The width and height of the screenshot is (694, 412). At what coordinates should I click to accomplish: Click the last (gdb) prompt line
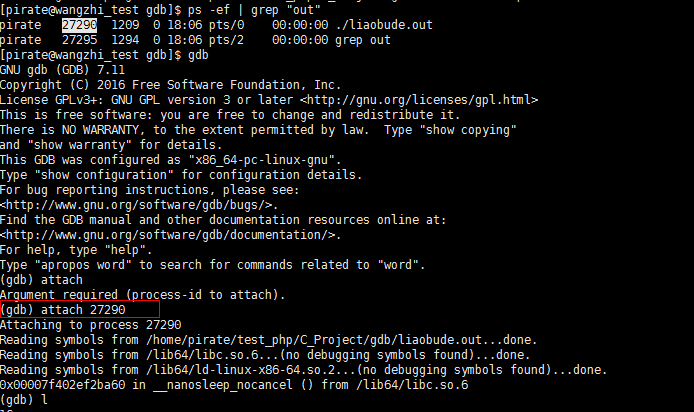point(23,400)
